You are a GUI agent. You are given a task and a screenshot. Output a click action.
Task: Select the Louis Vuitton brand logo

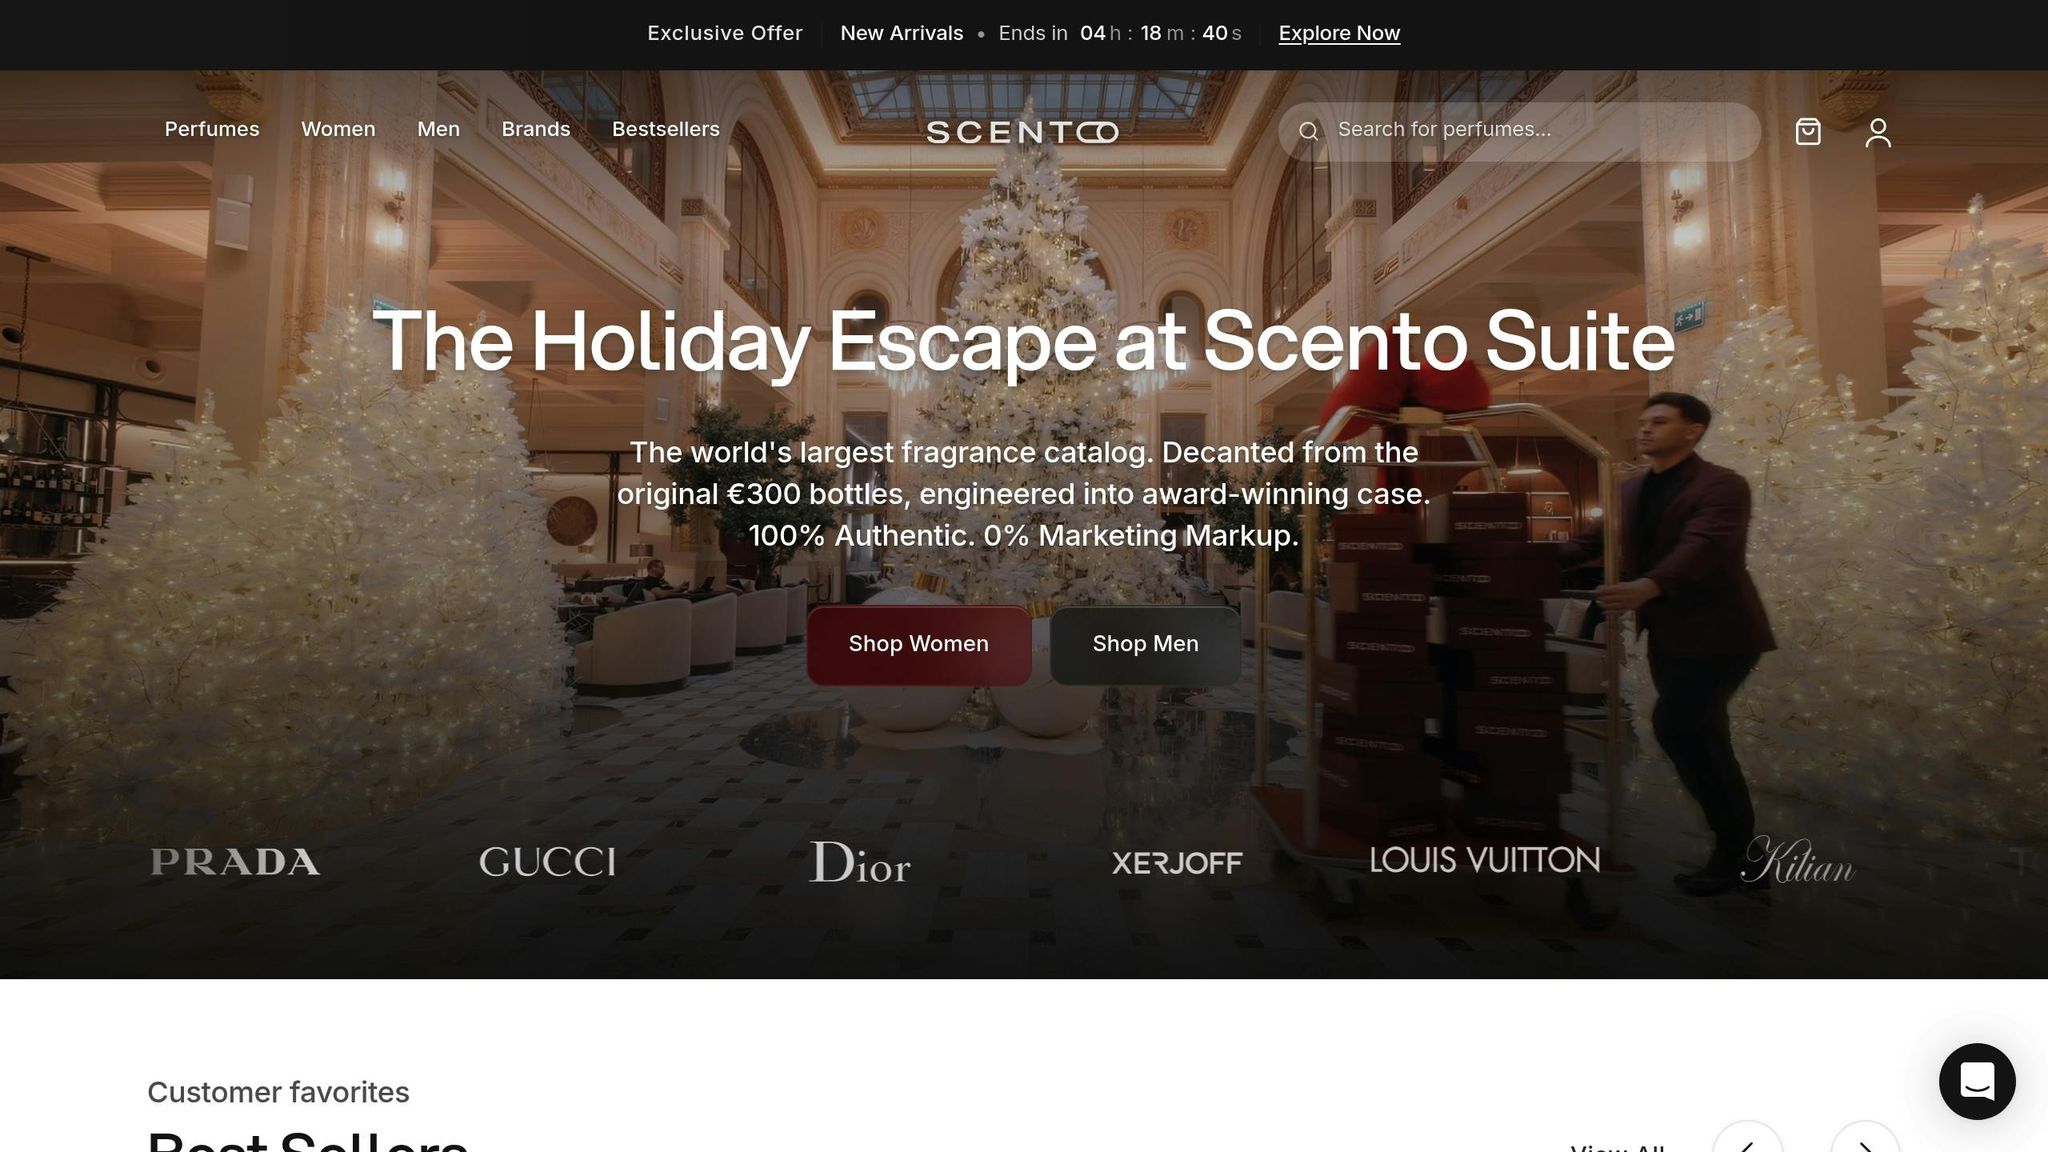pyautogui.click(x=1485, y=860)
